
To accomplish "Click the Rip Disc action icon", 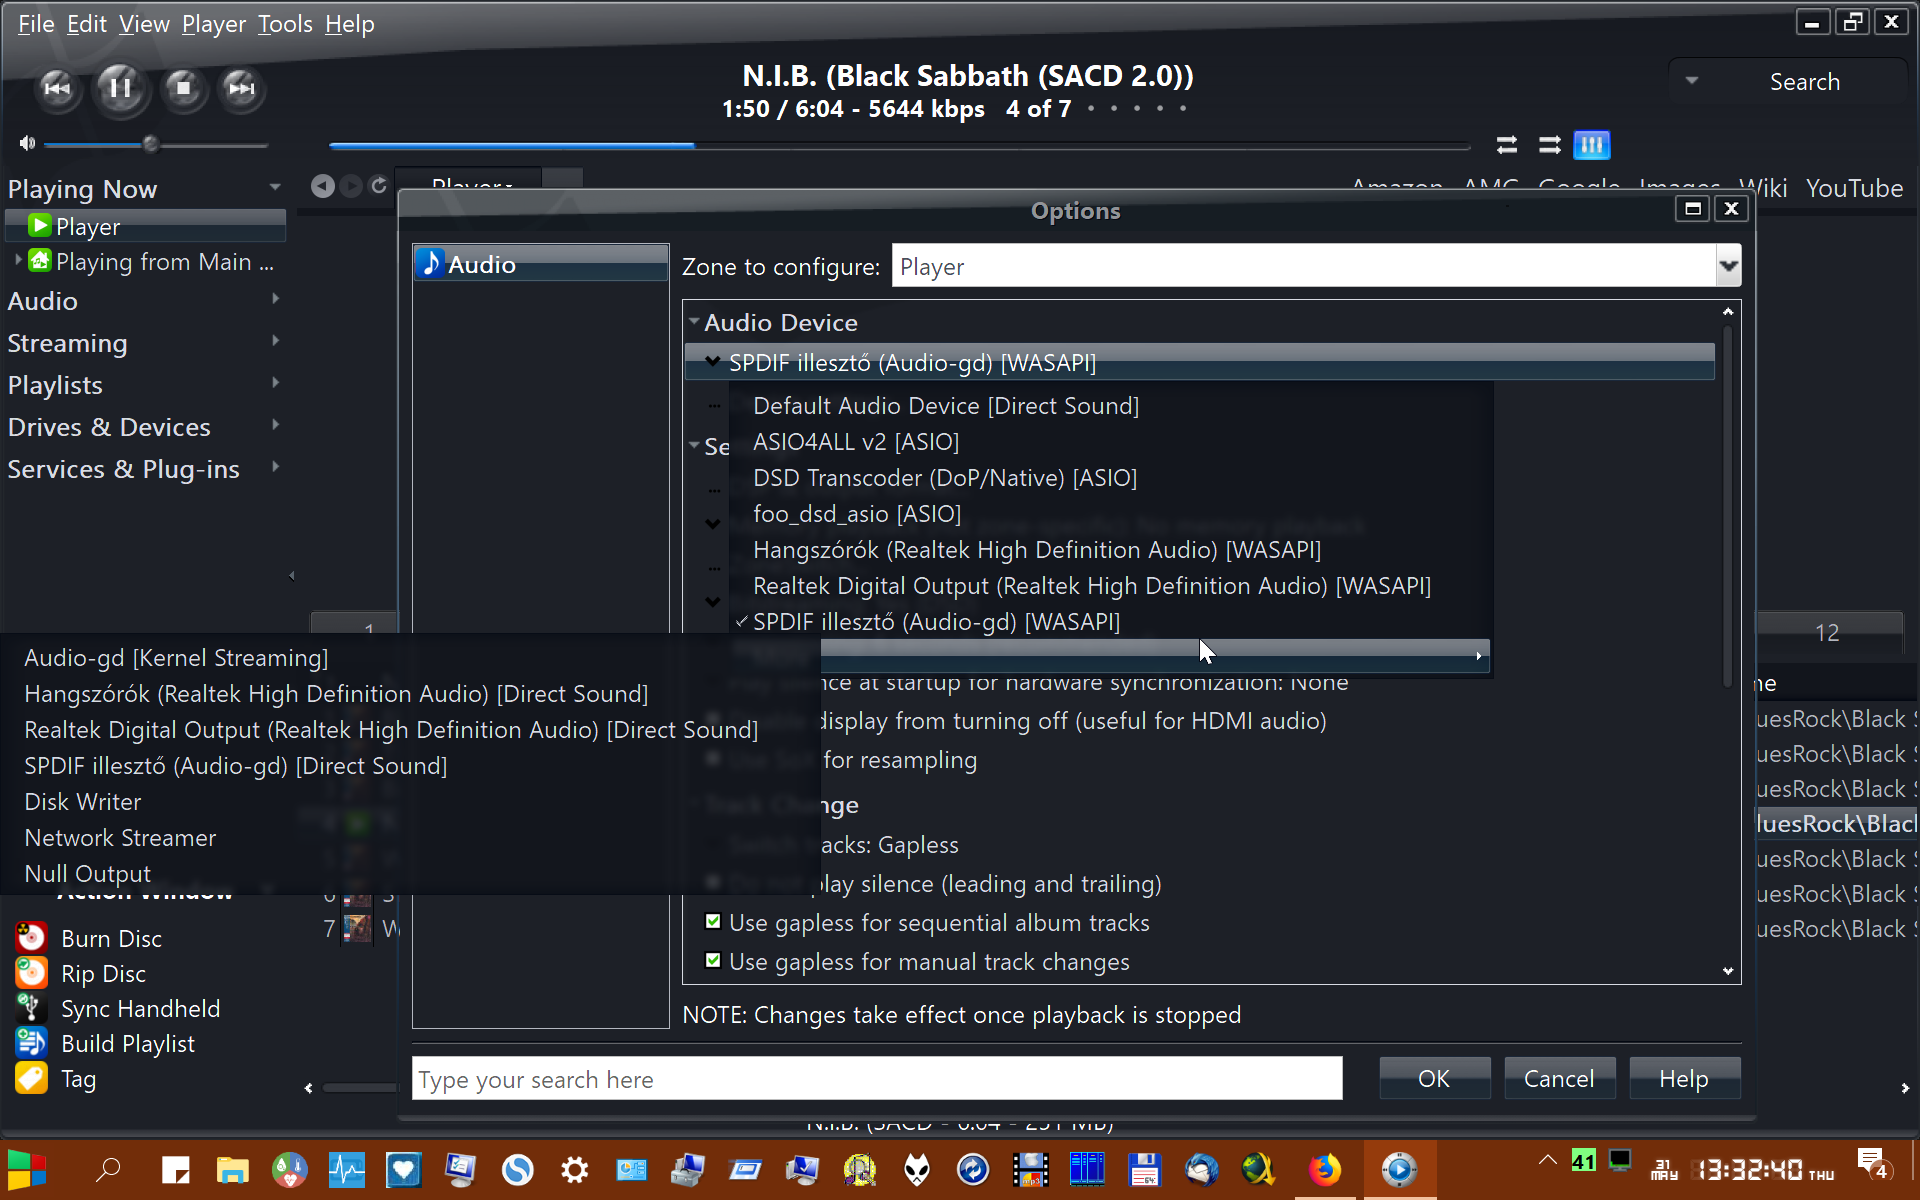I will coord(31,972).
